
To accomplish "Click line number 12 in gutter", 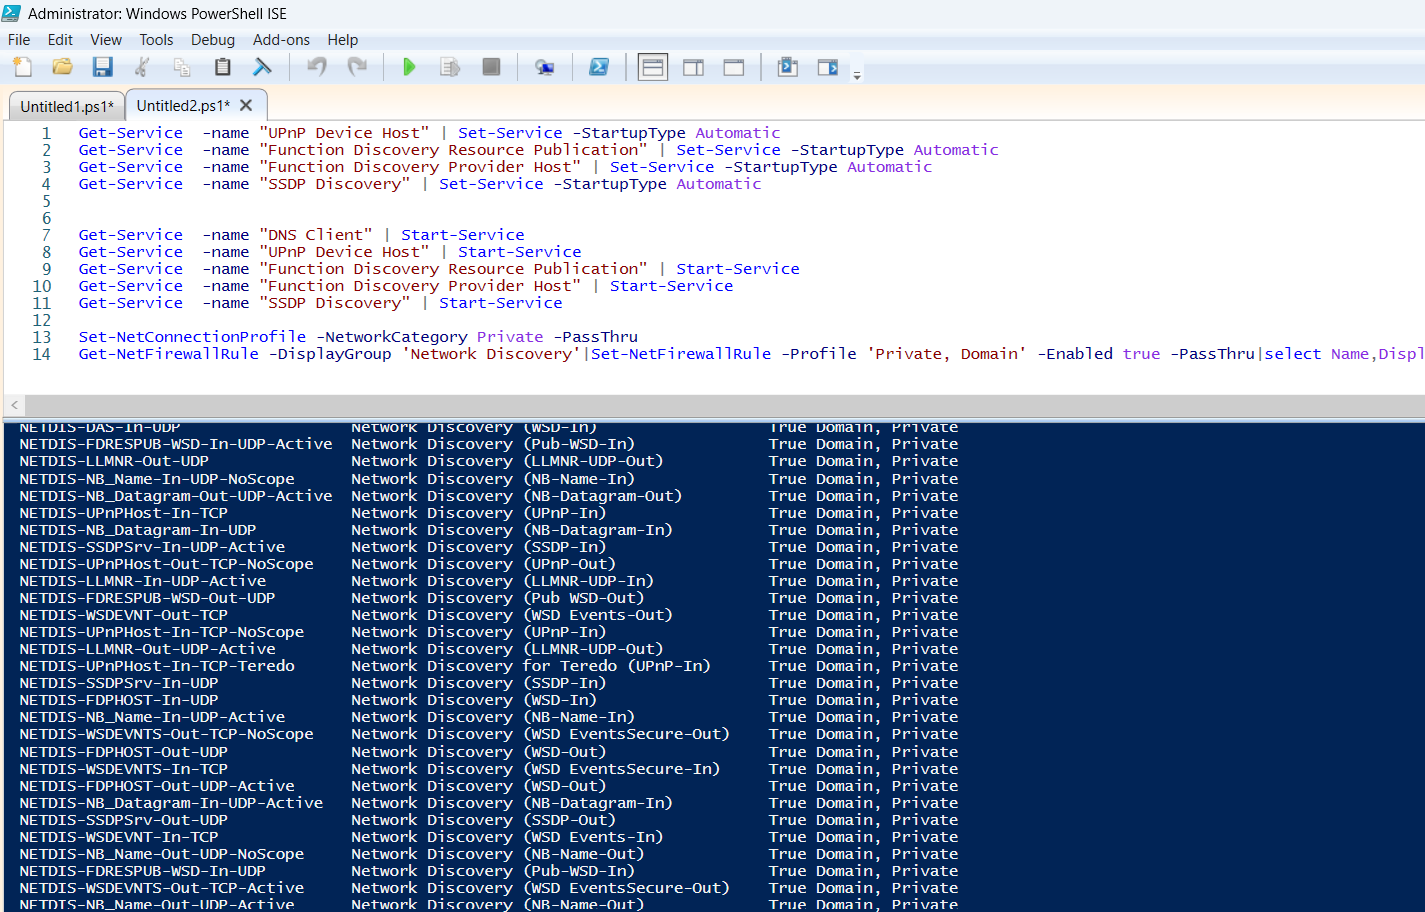I will click(x=41, y=320).
